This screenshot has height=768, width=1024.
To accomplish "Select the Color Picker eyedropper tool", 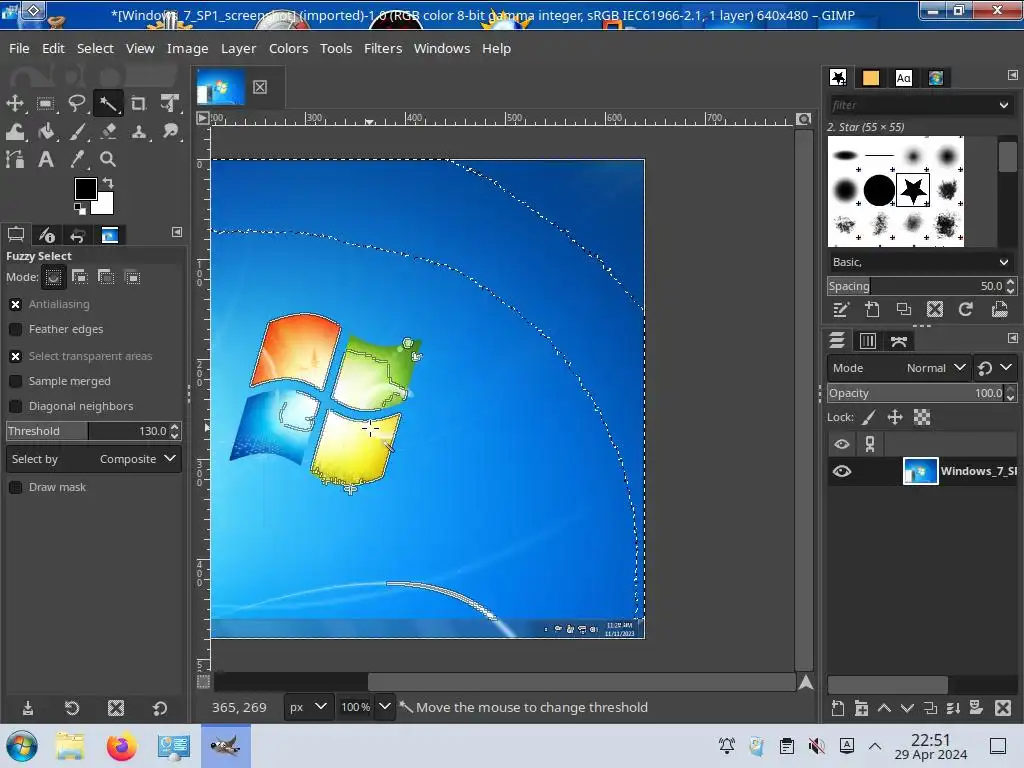I will click(76, 159).
